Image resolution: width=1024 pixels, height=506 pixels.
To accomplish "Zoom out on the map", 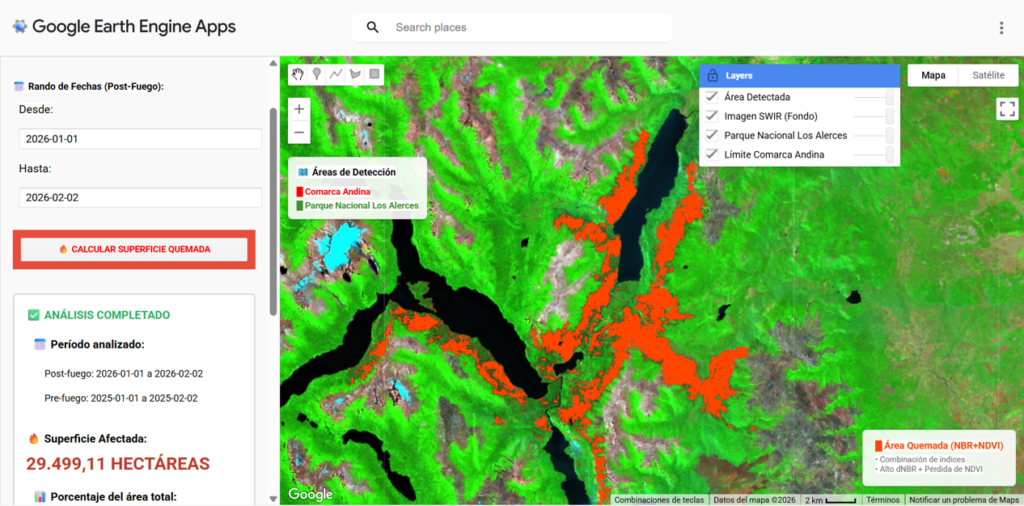I will click(x=299, y=133).
